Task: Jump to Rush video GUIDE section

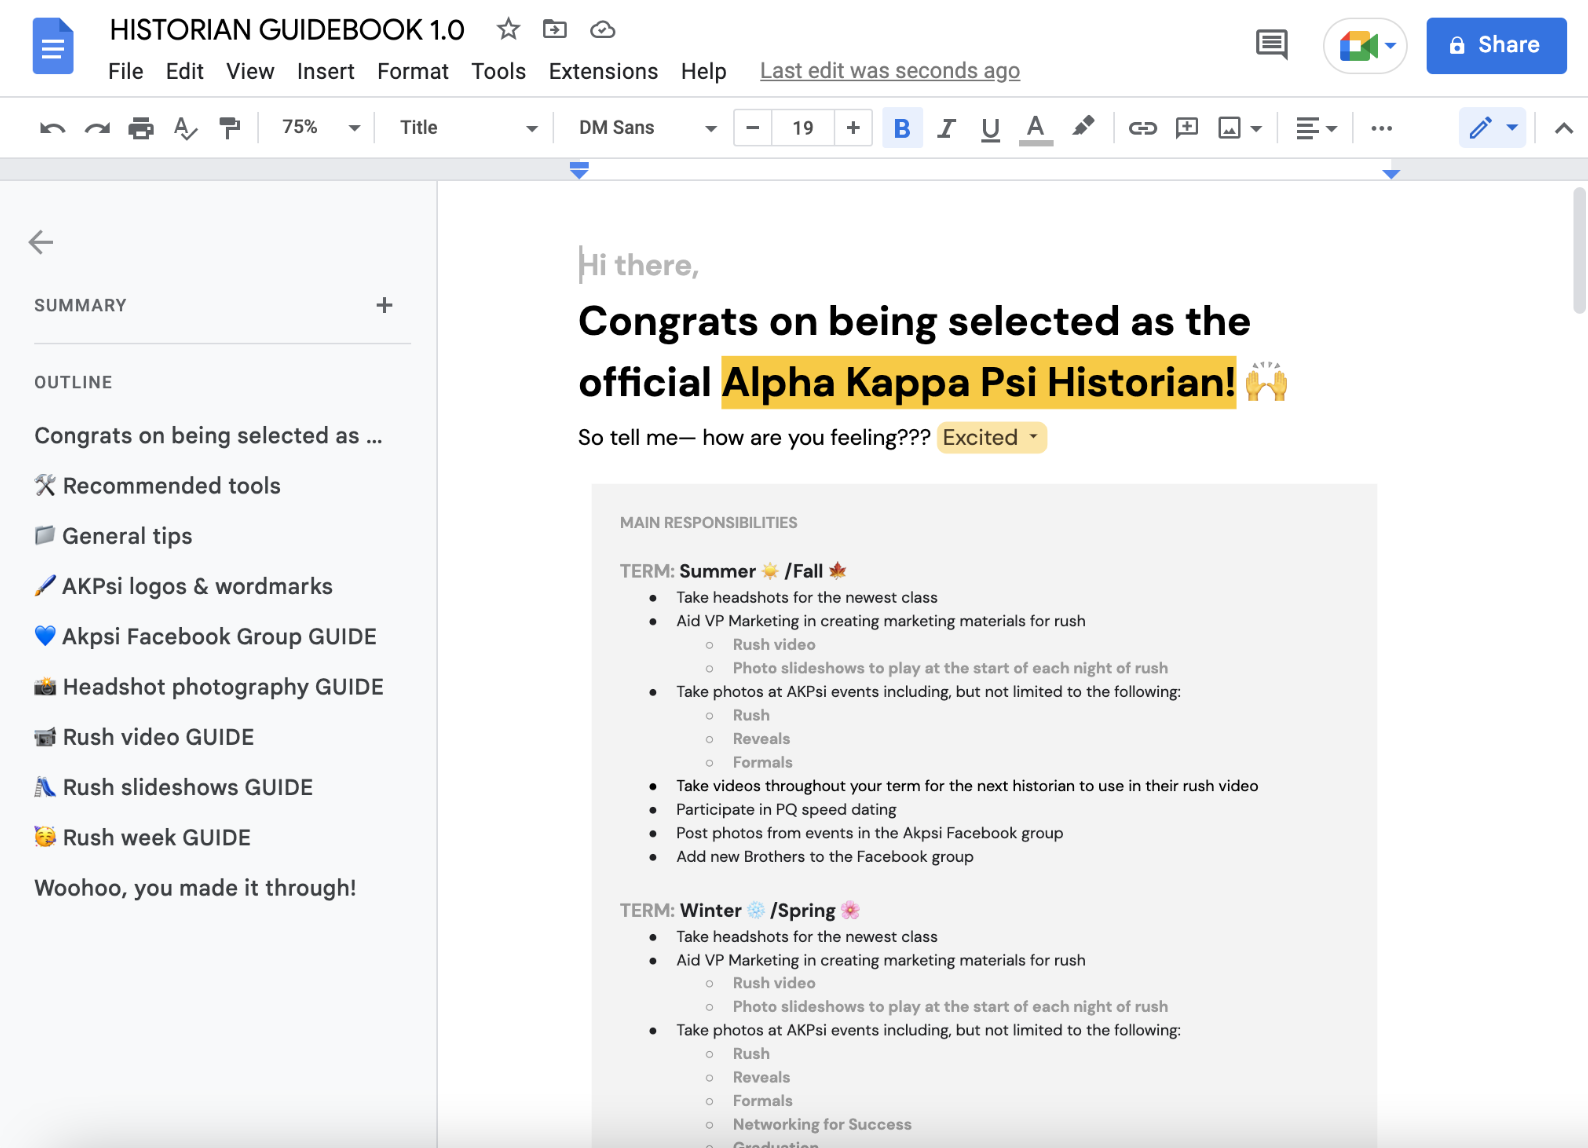Action: tap(145, 737)
